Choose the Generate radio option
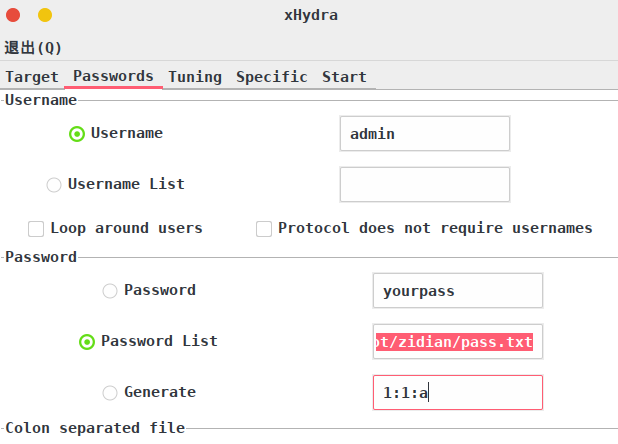 pyautogui.click(x=110, y=392)
